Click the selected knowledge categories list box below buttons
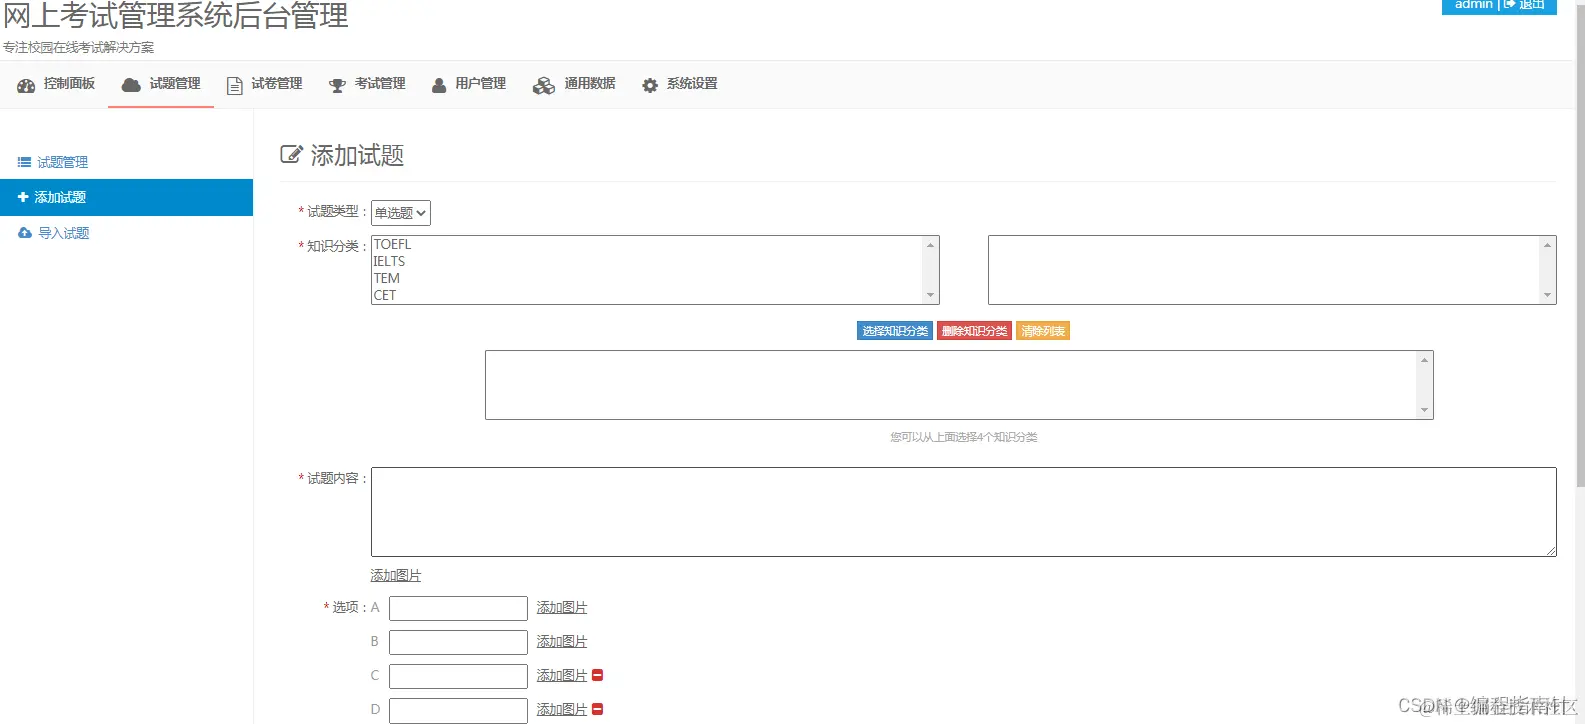The width and height of the screenshot is (1585, 724). tap(959, 385)
